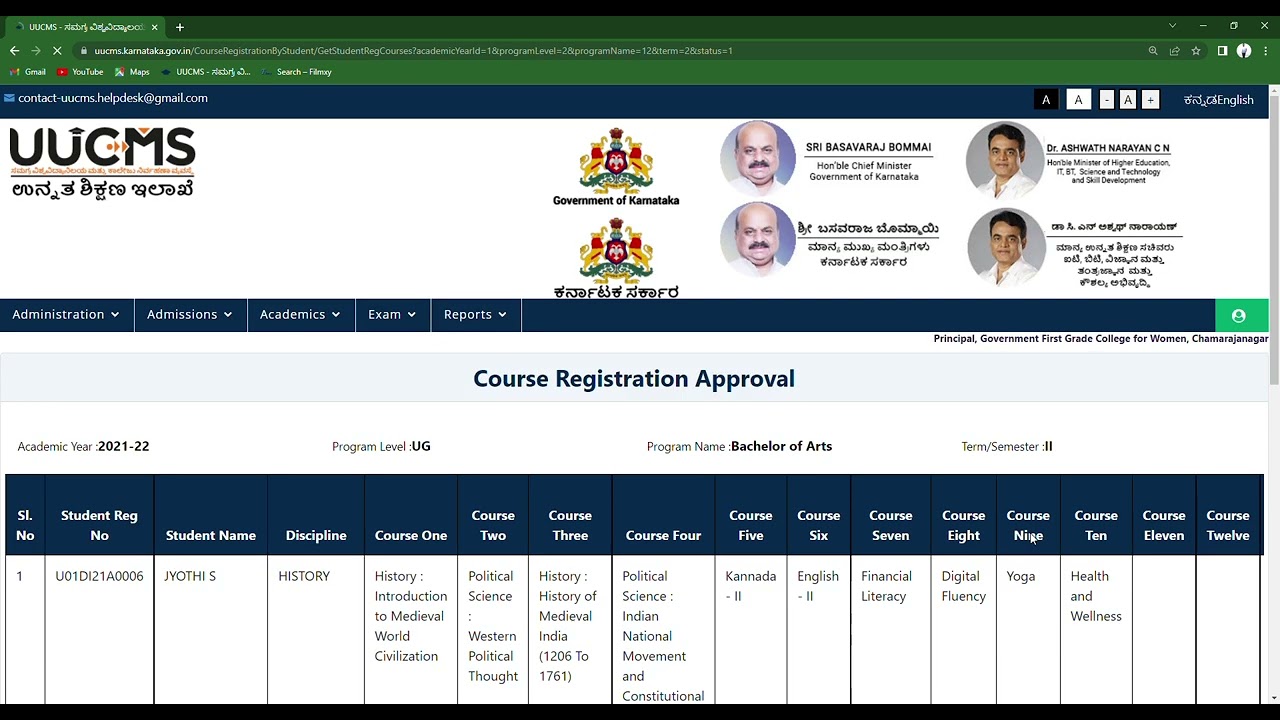Go back with the browser back arrow
Viewport: 1280px width, 720px height.
pos(14,50)
